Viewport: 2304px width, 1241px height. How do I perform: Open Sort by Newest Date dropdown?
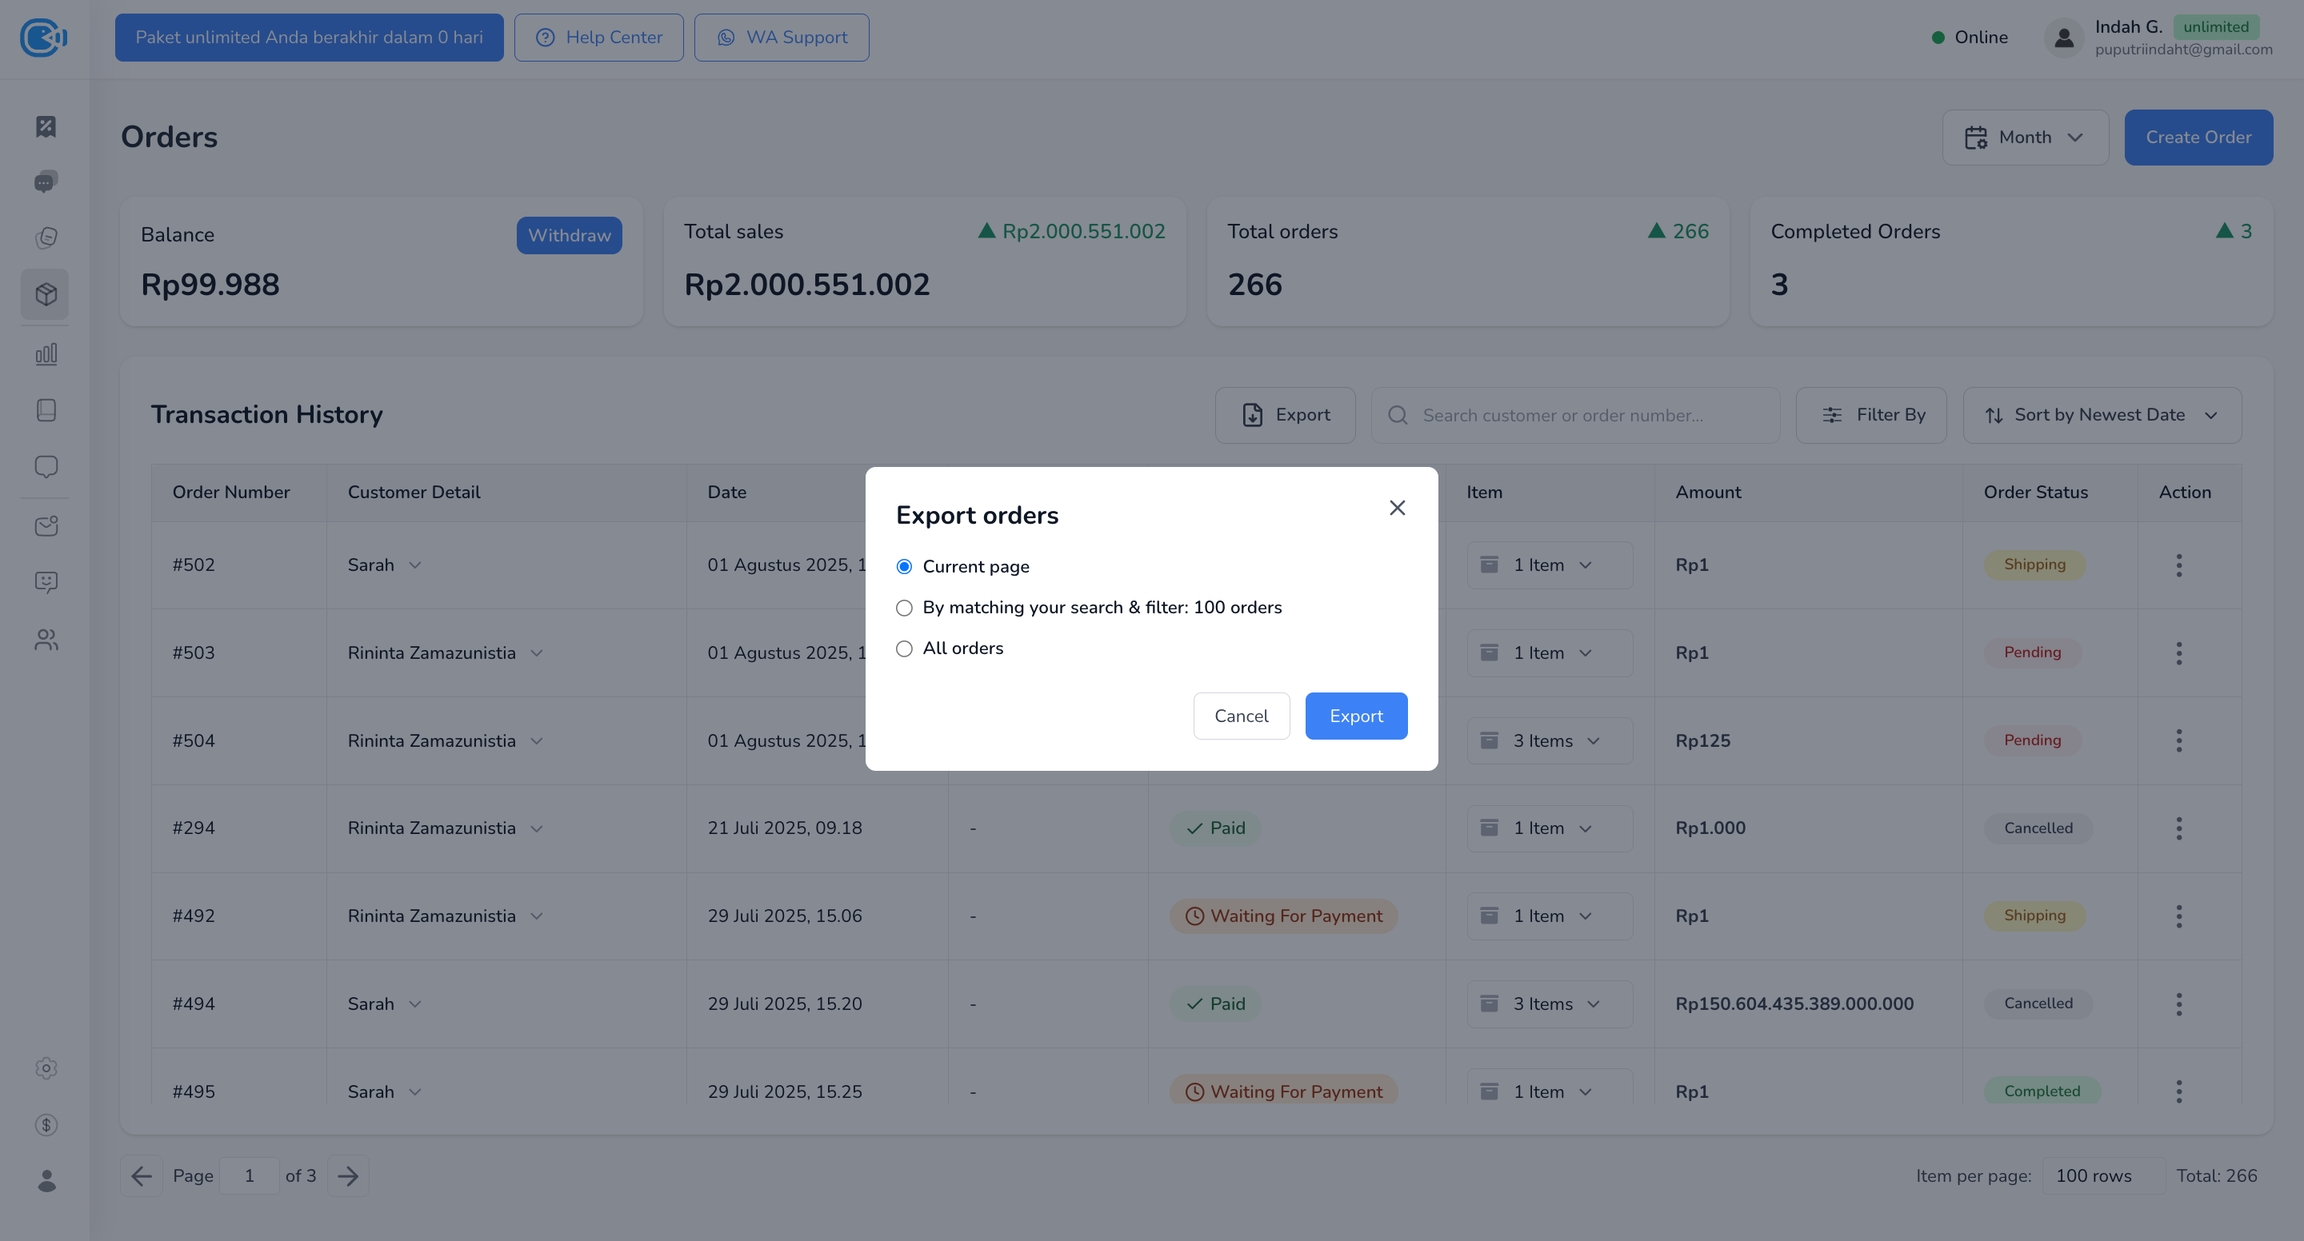coord(2101,415)
